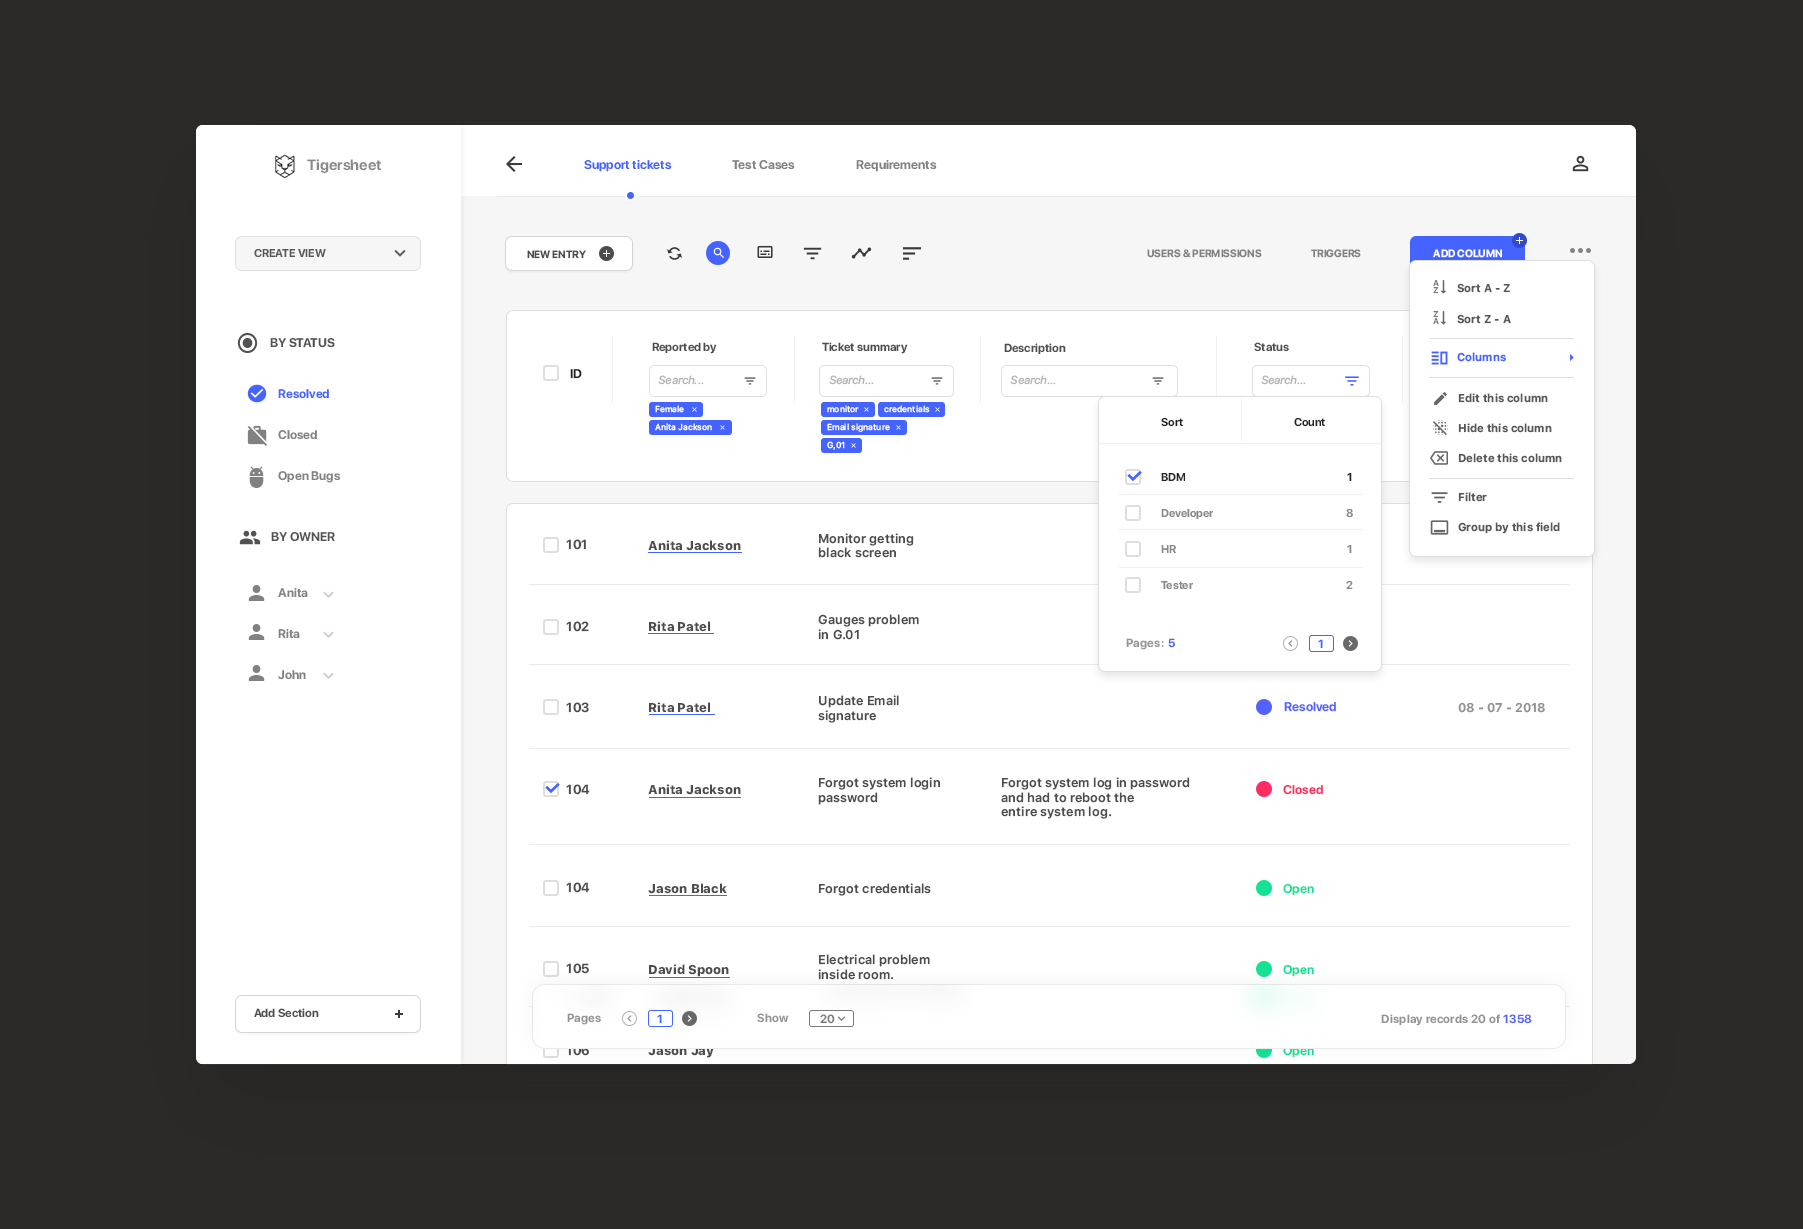Toggle the ID header select-all checkbox
The image size is (1803, 1229).
click(551, 373)
